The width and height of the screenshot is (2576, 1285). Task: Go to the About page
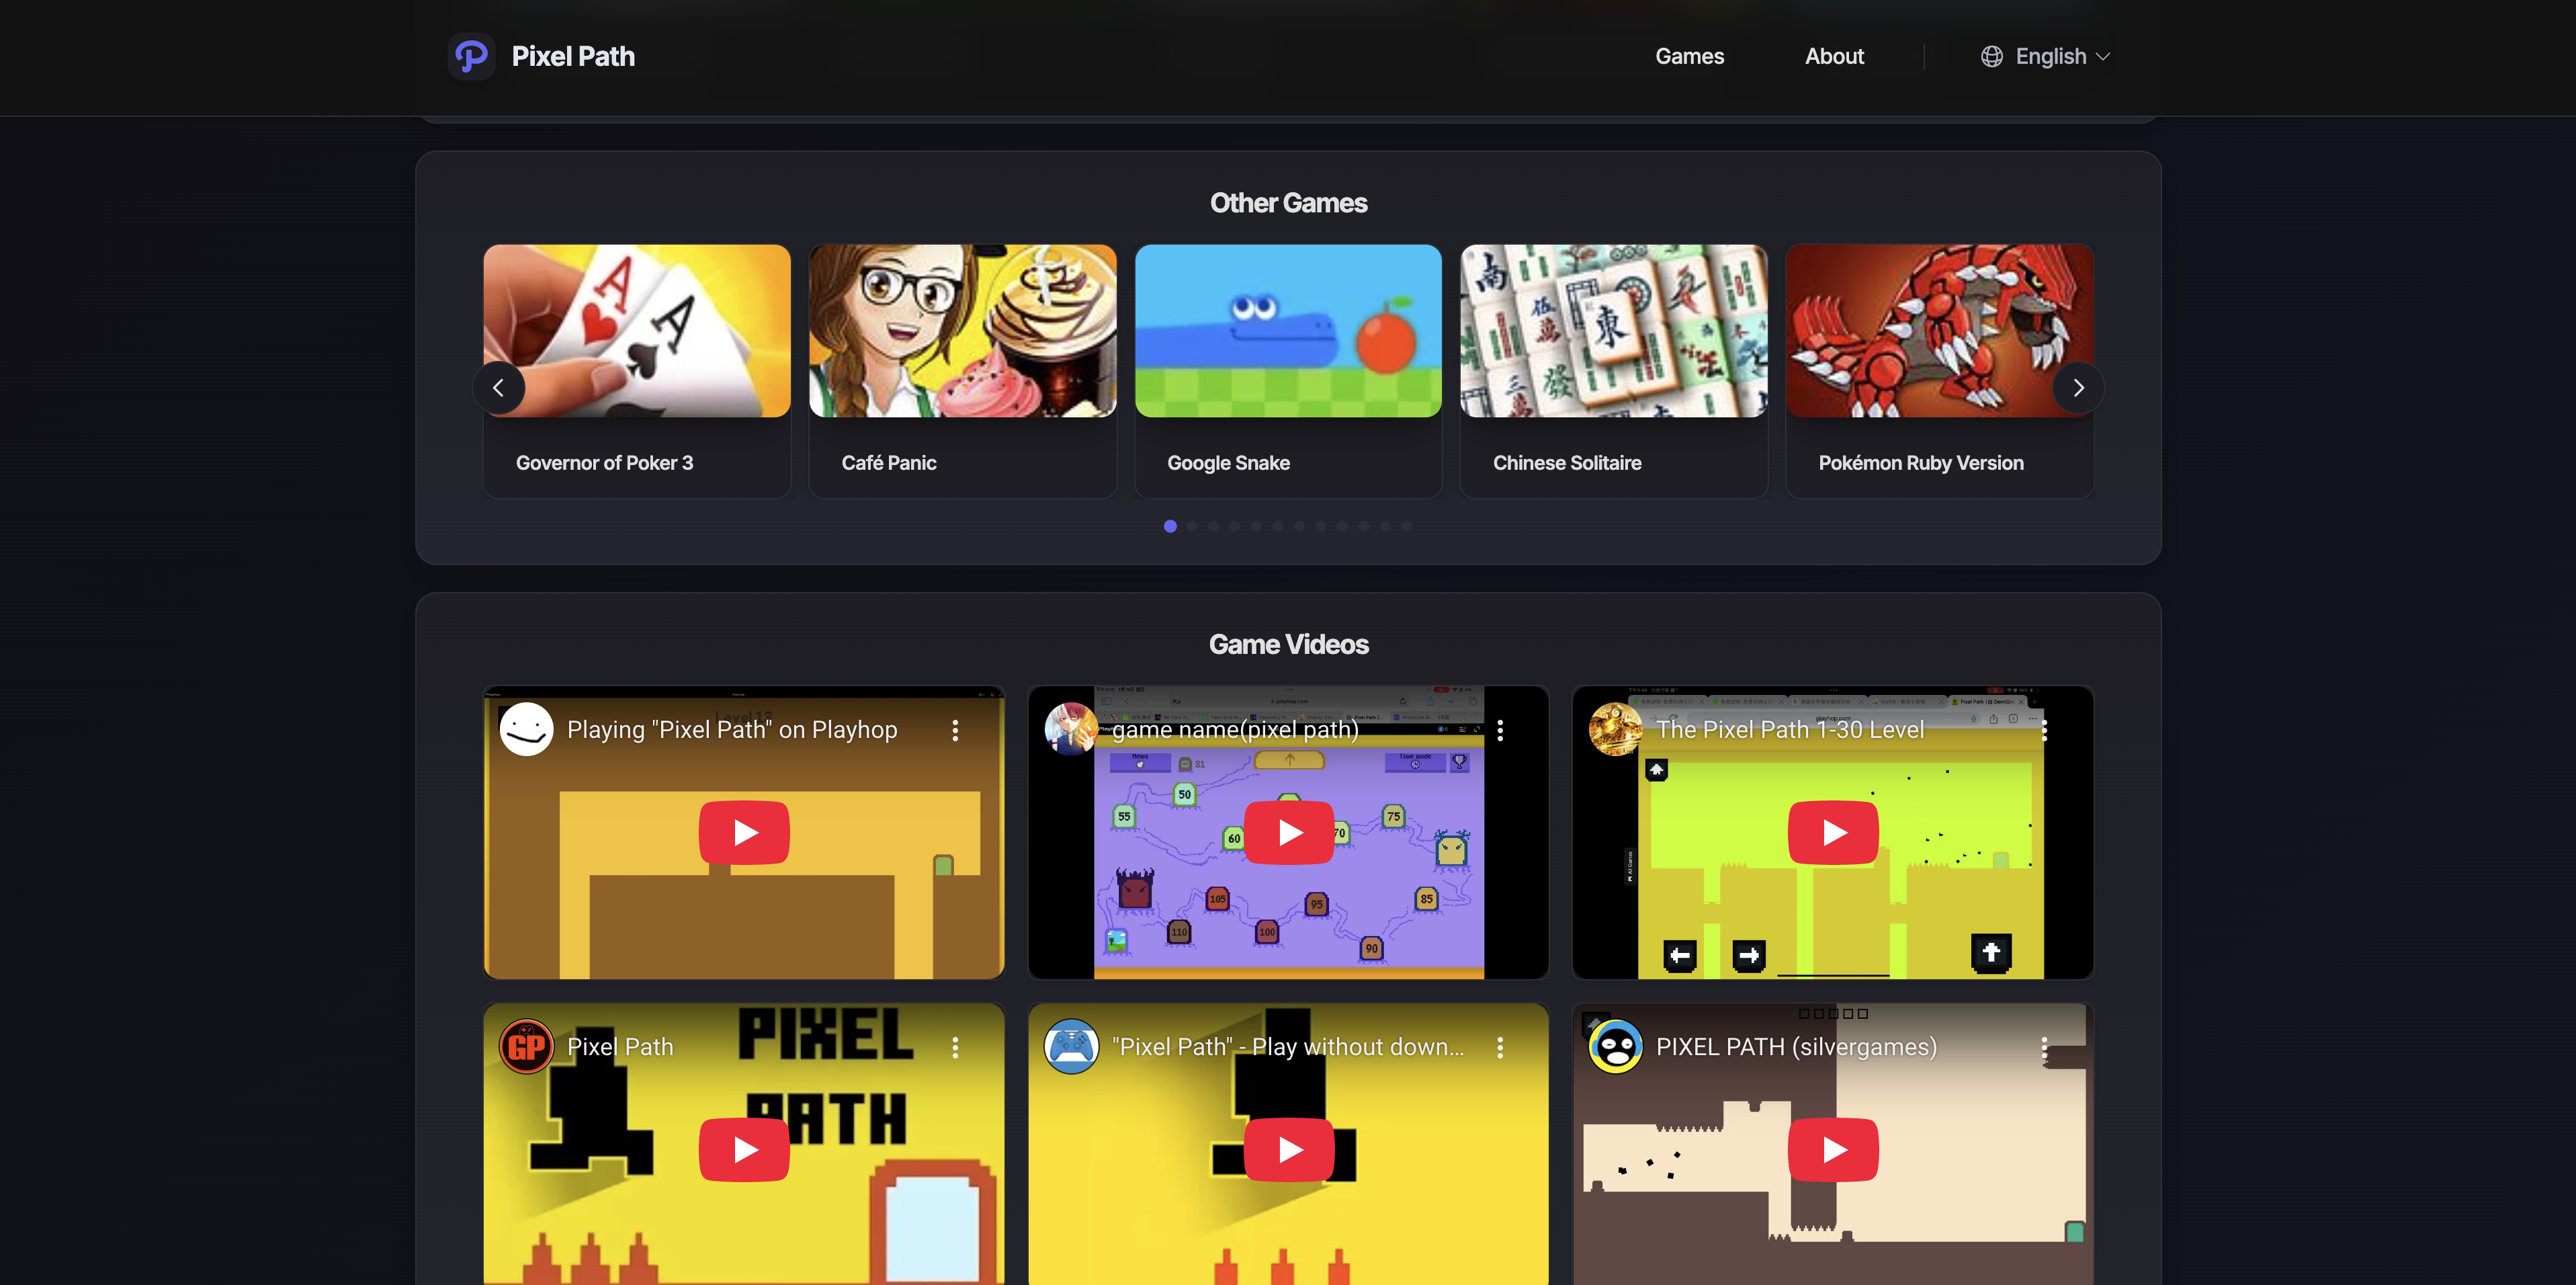coord(1834,57)
